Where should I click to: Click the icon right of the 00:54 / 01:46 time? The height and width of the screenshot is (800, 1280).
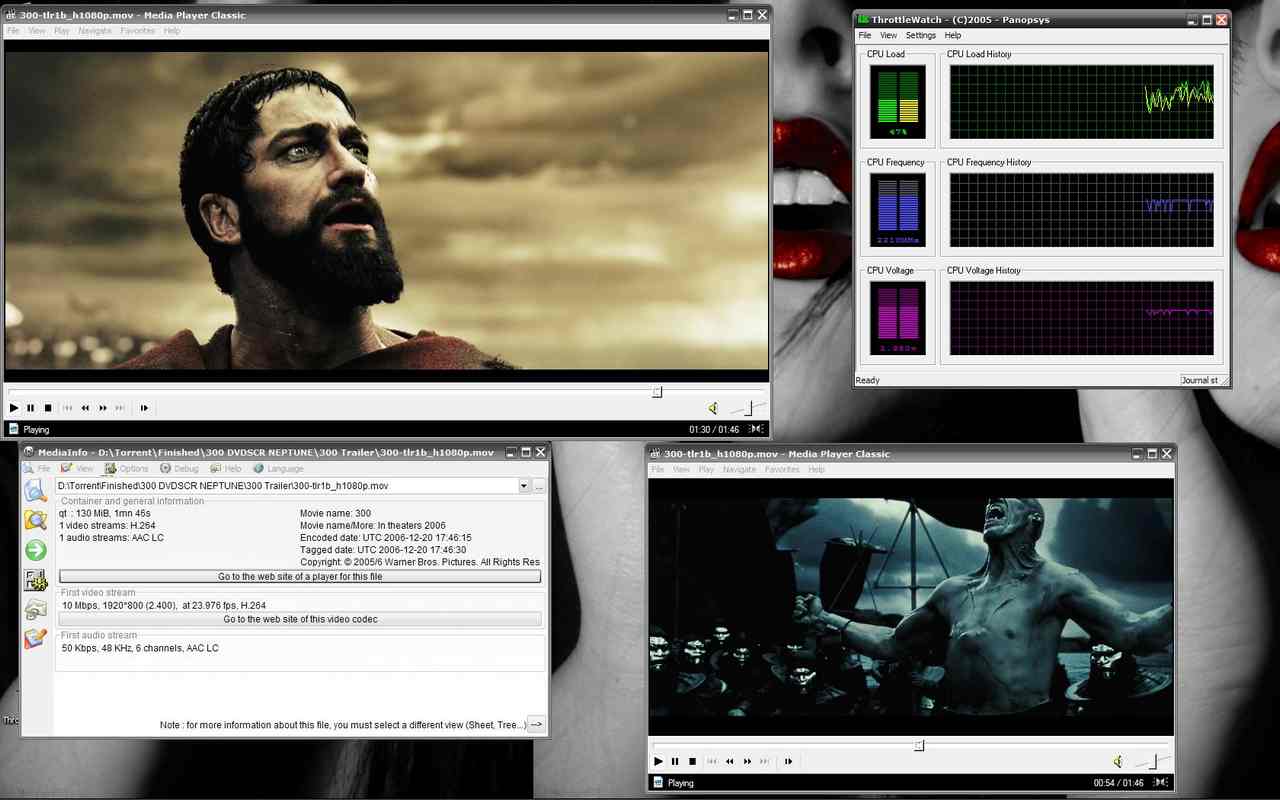coord(1160,784)
